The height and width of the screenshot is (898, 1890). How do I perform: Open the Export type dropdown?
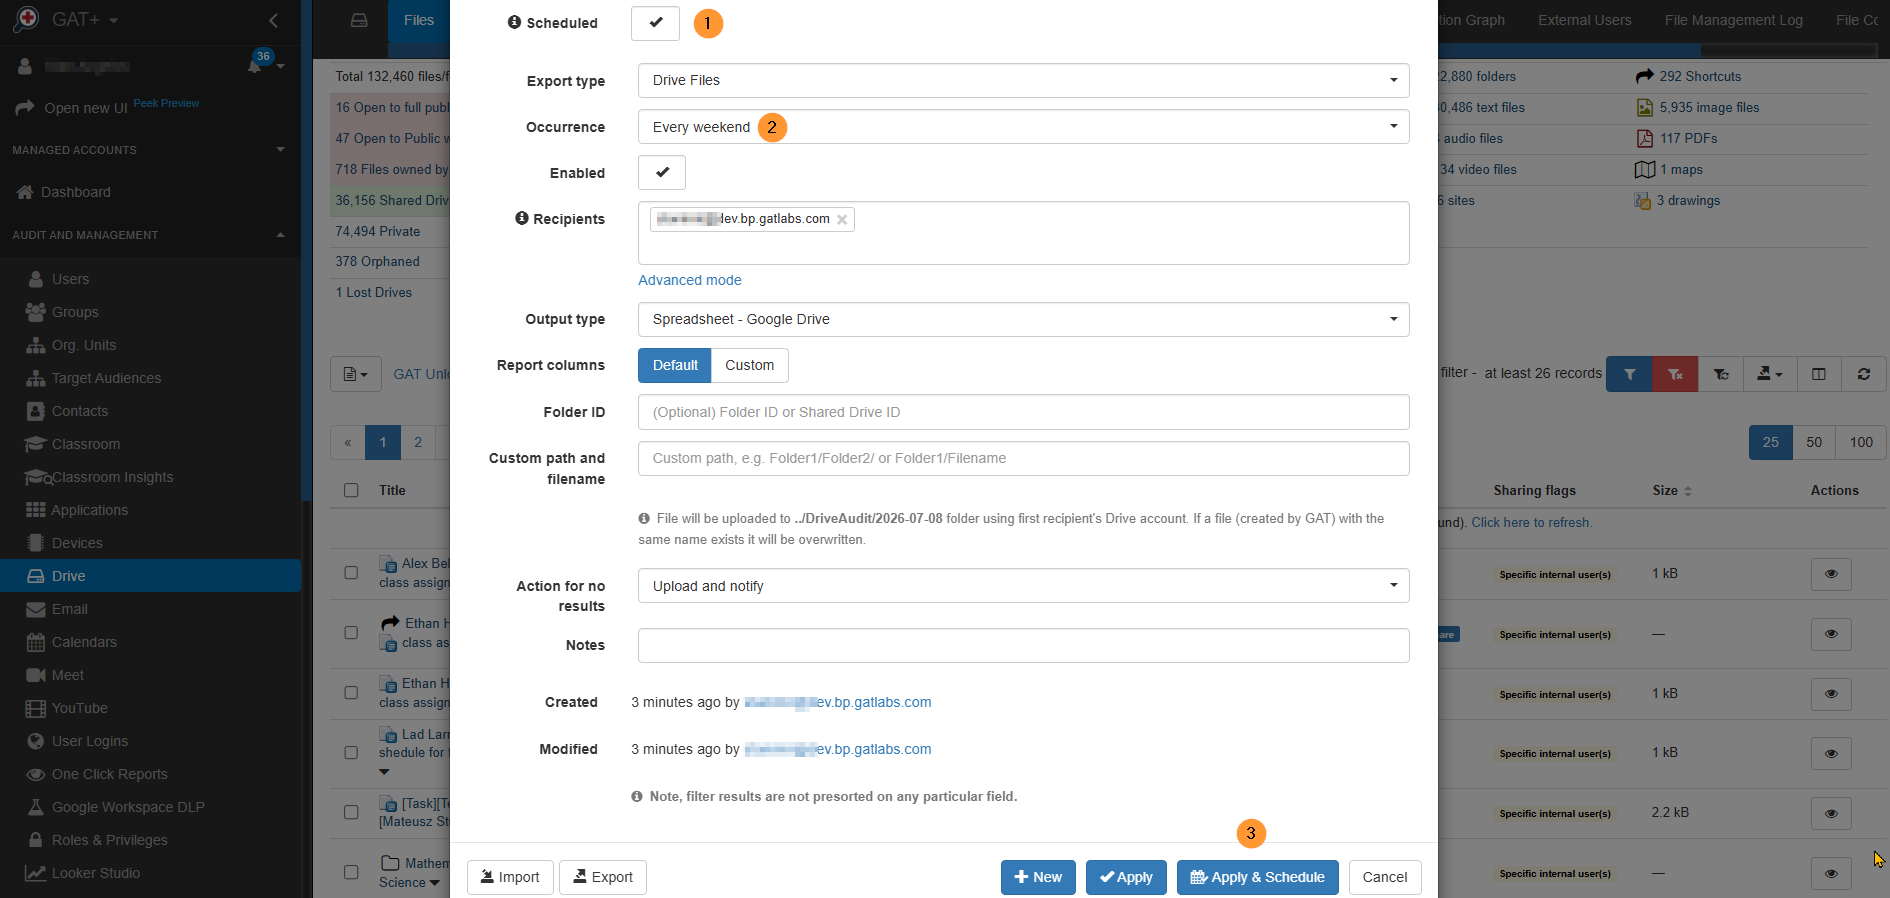pyautogui.click(x=1024, y=80)
